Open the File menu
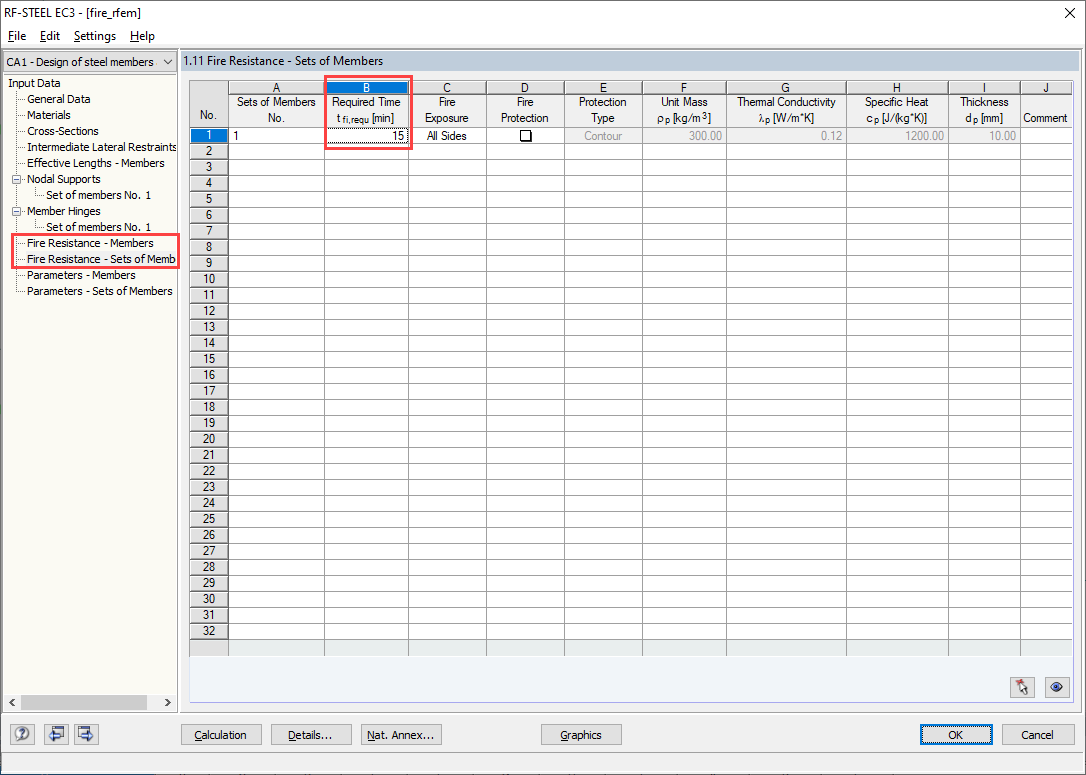 16,35
